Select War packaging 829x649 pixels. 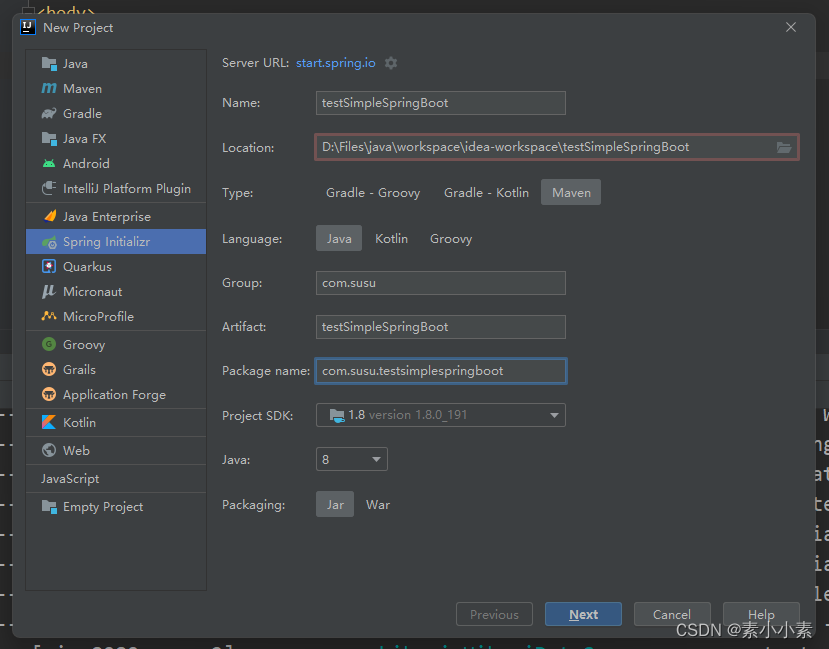pos(378,504)
